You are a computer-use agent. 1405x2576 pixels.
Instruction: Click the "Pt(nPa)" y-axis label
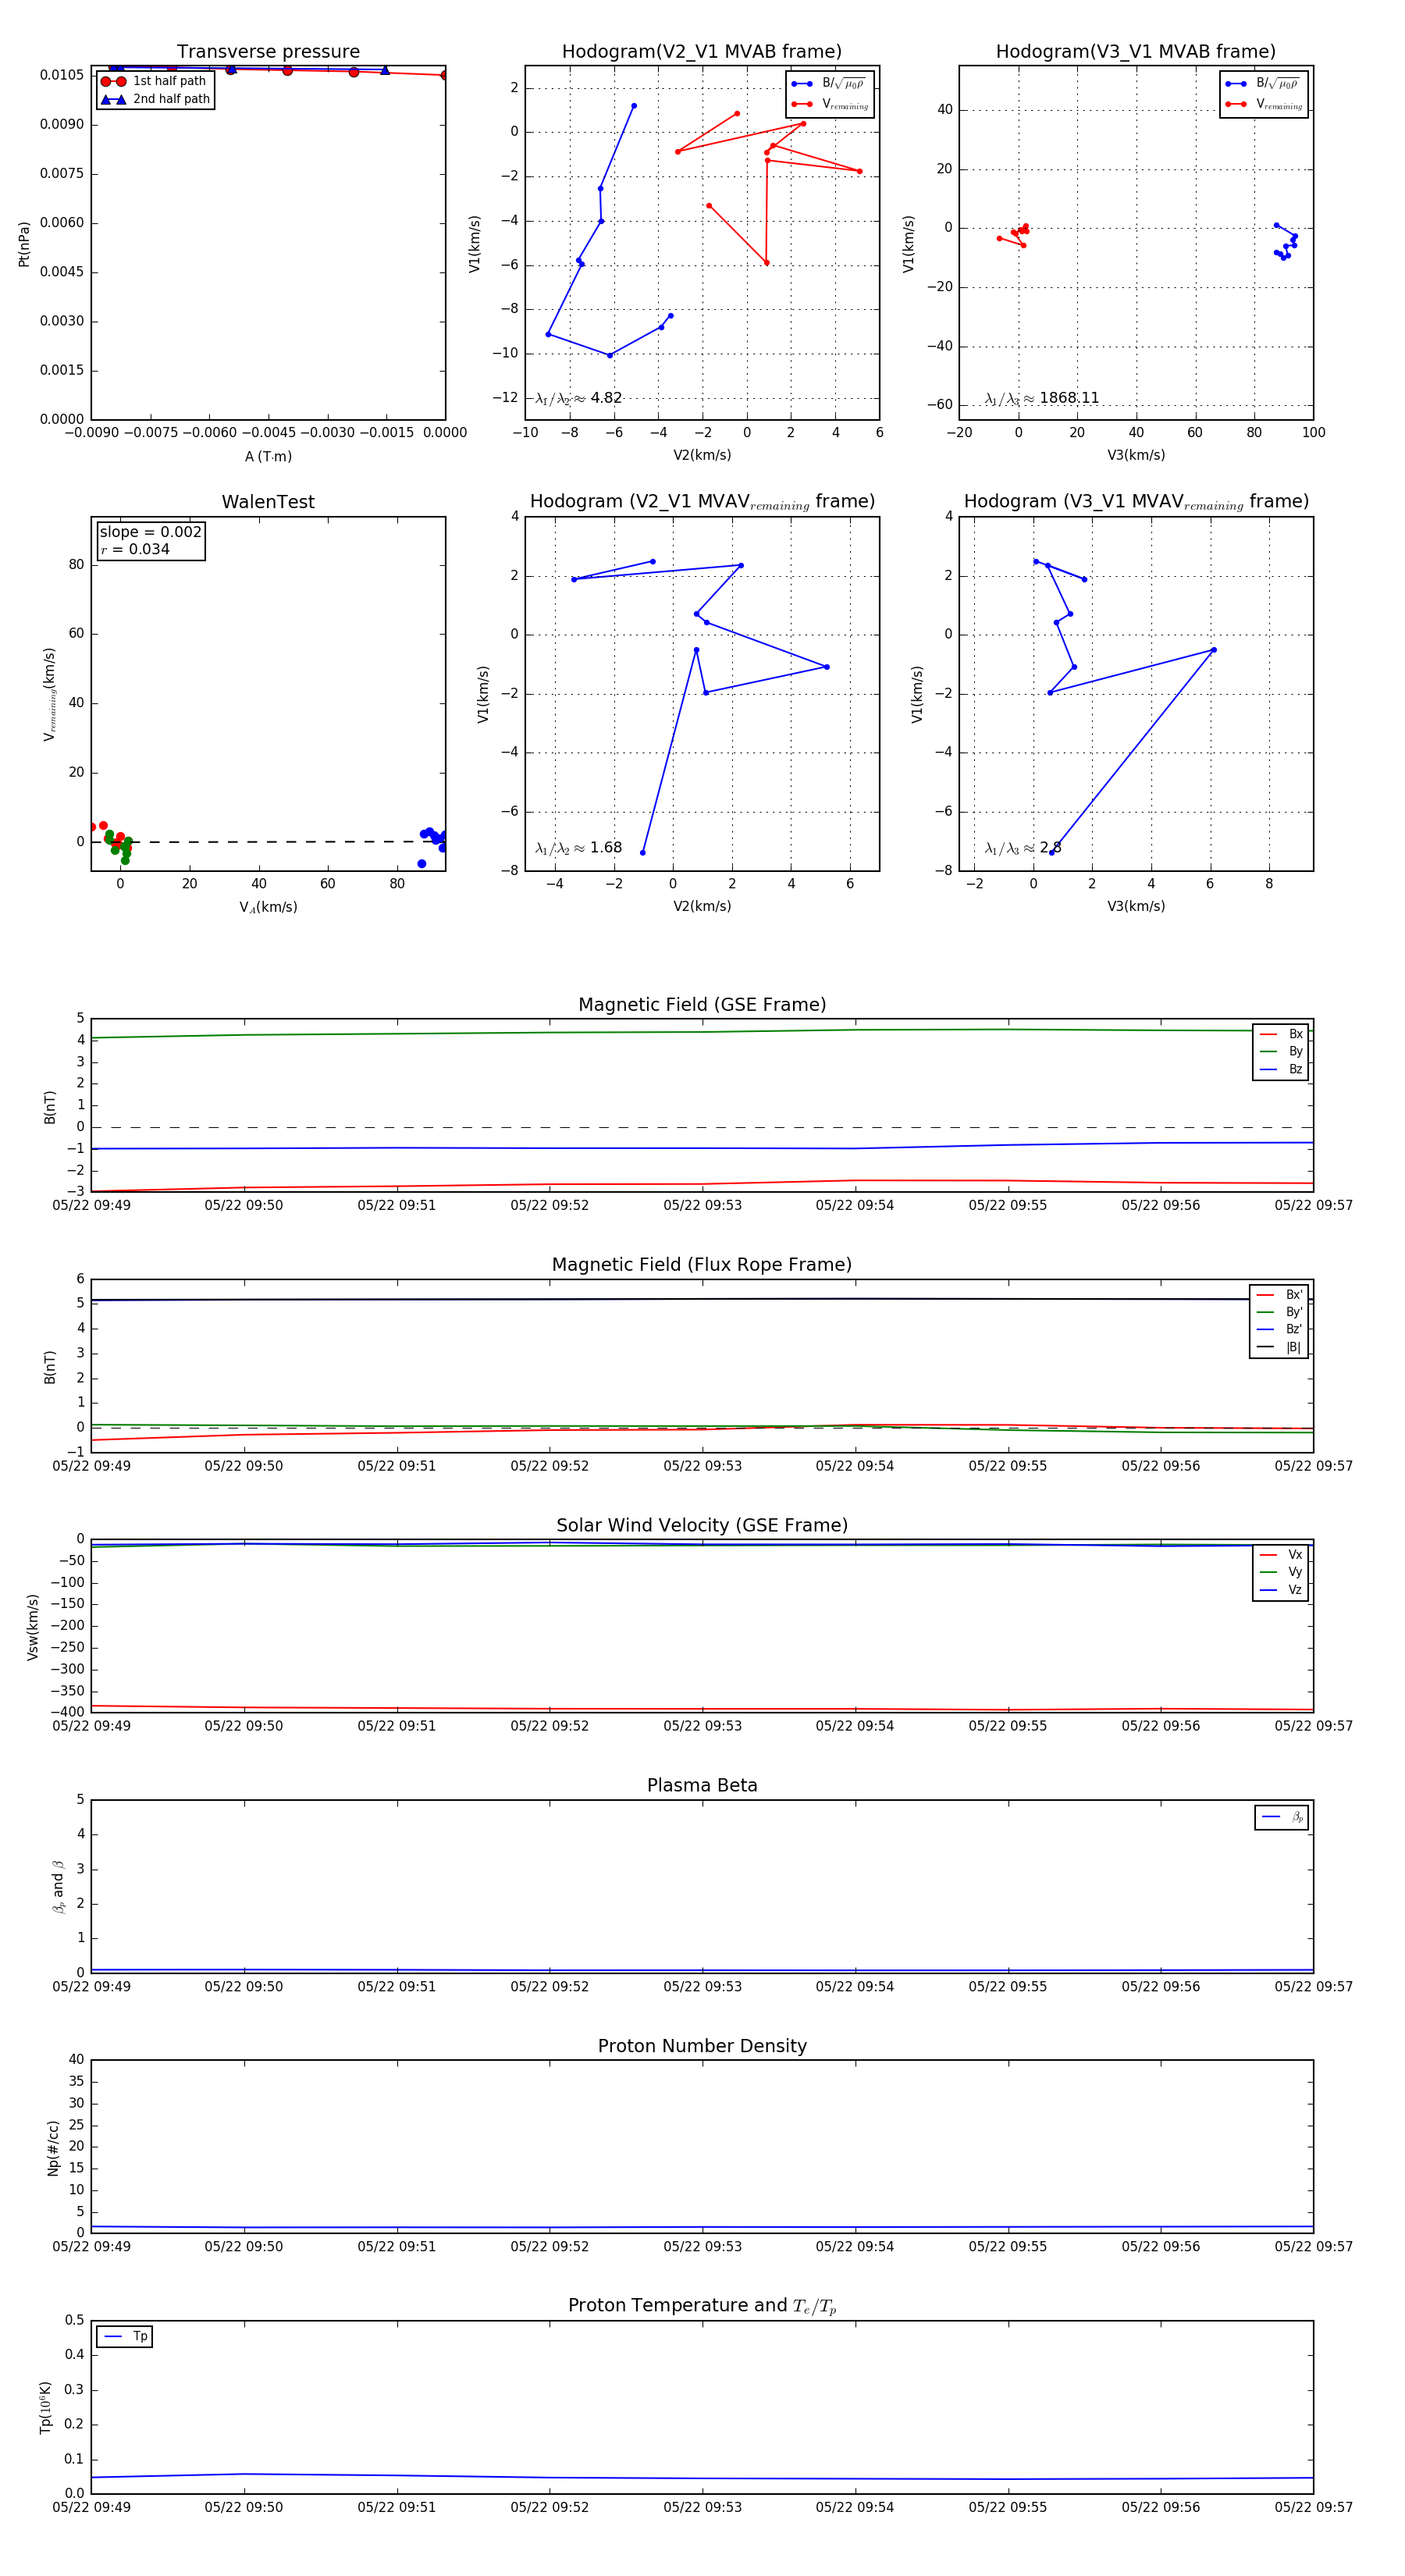click(24, 244)
